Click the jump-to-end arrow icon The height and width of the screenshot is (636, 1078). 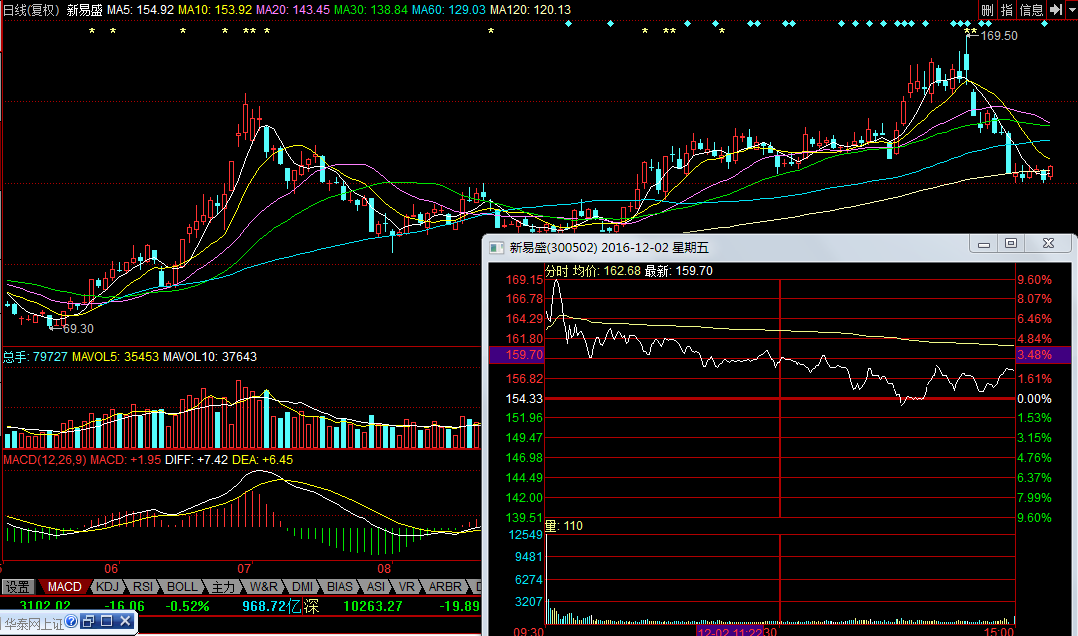[1055, 10]
